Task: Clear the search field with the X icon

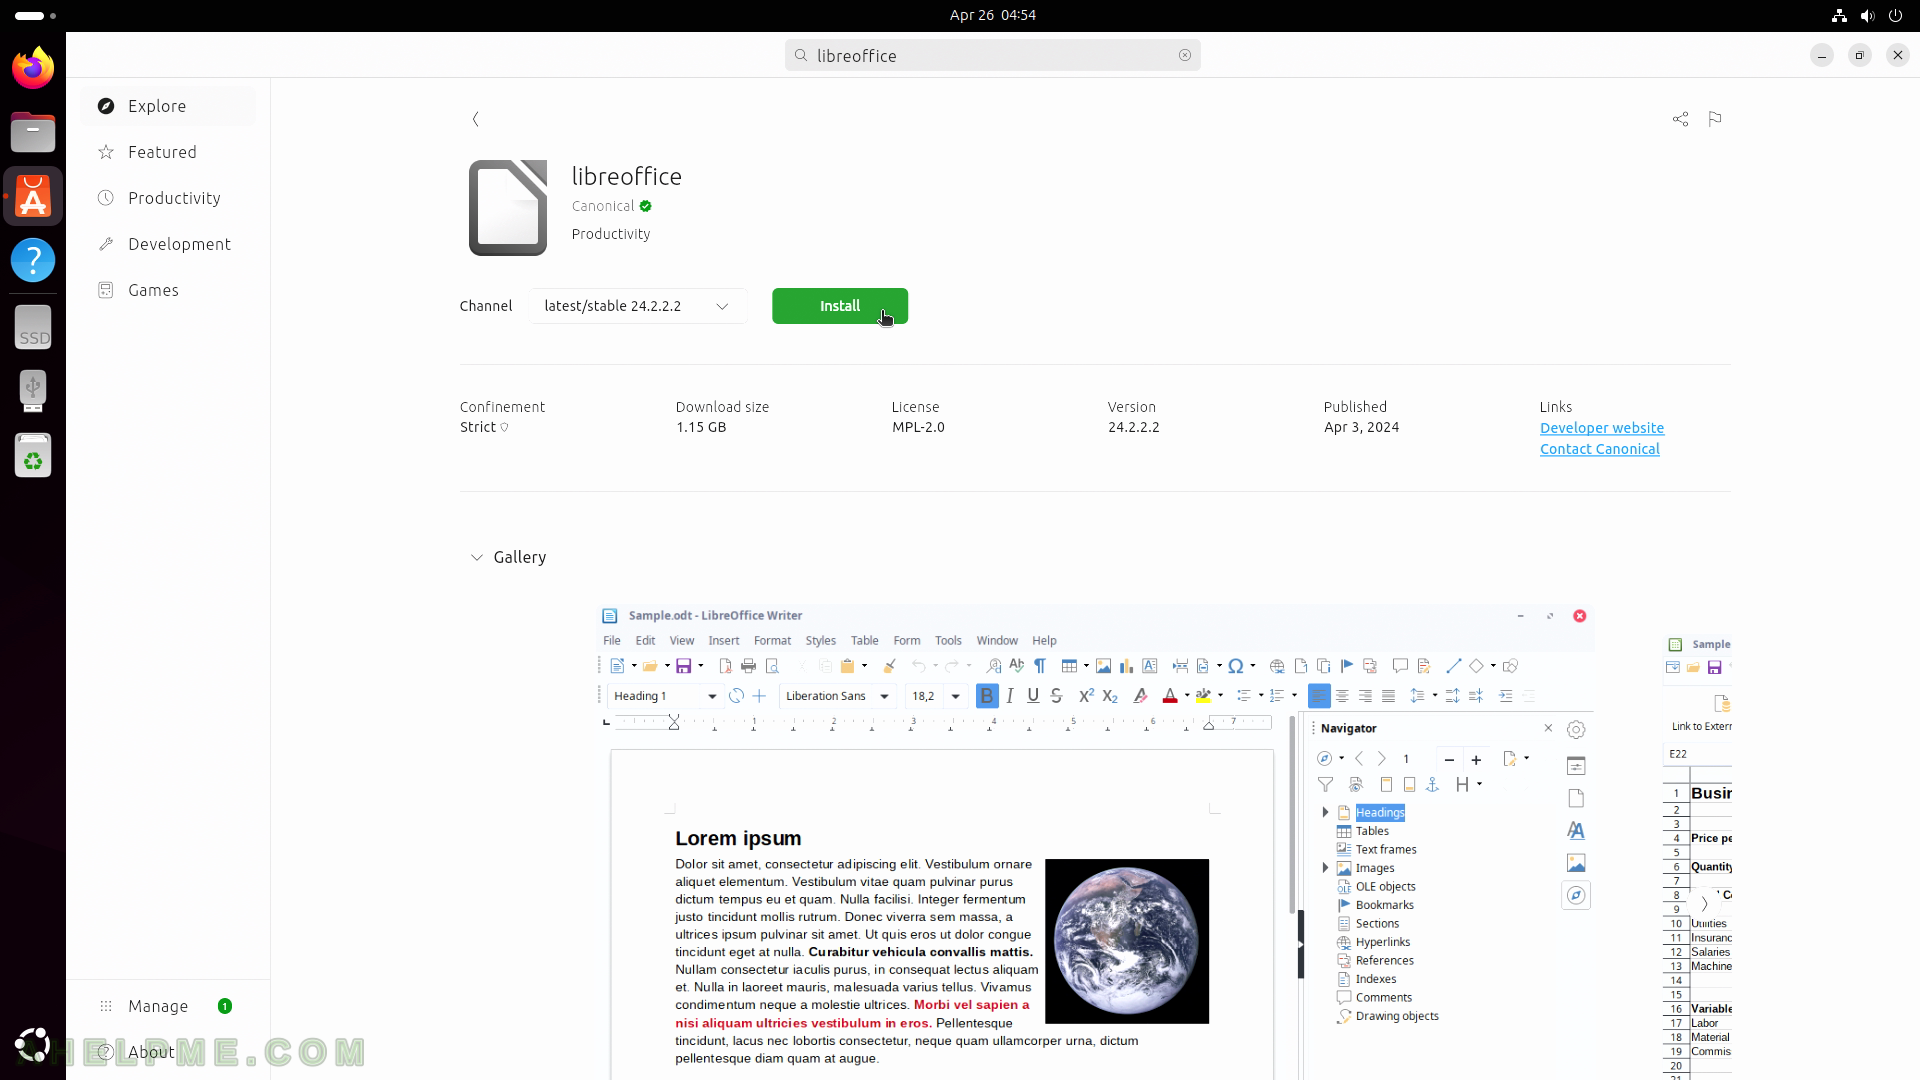Action: [1185, 55]
